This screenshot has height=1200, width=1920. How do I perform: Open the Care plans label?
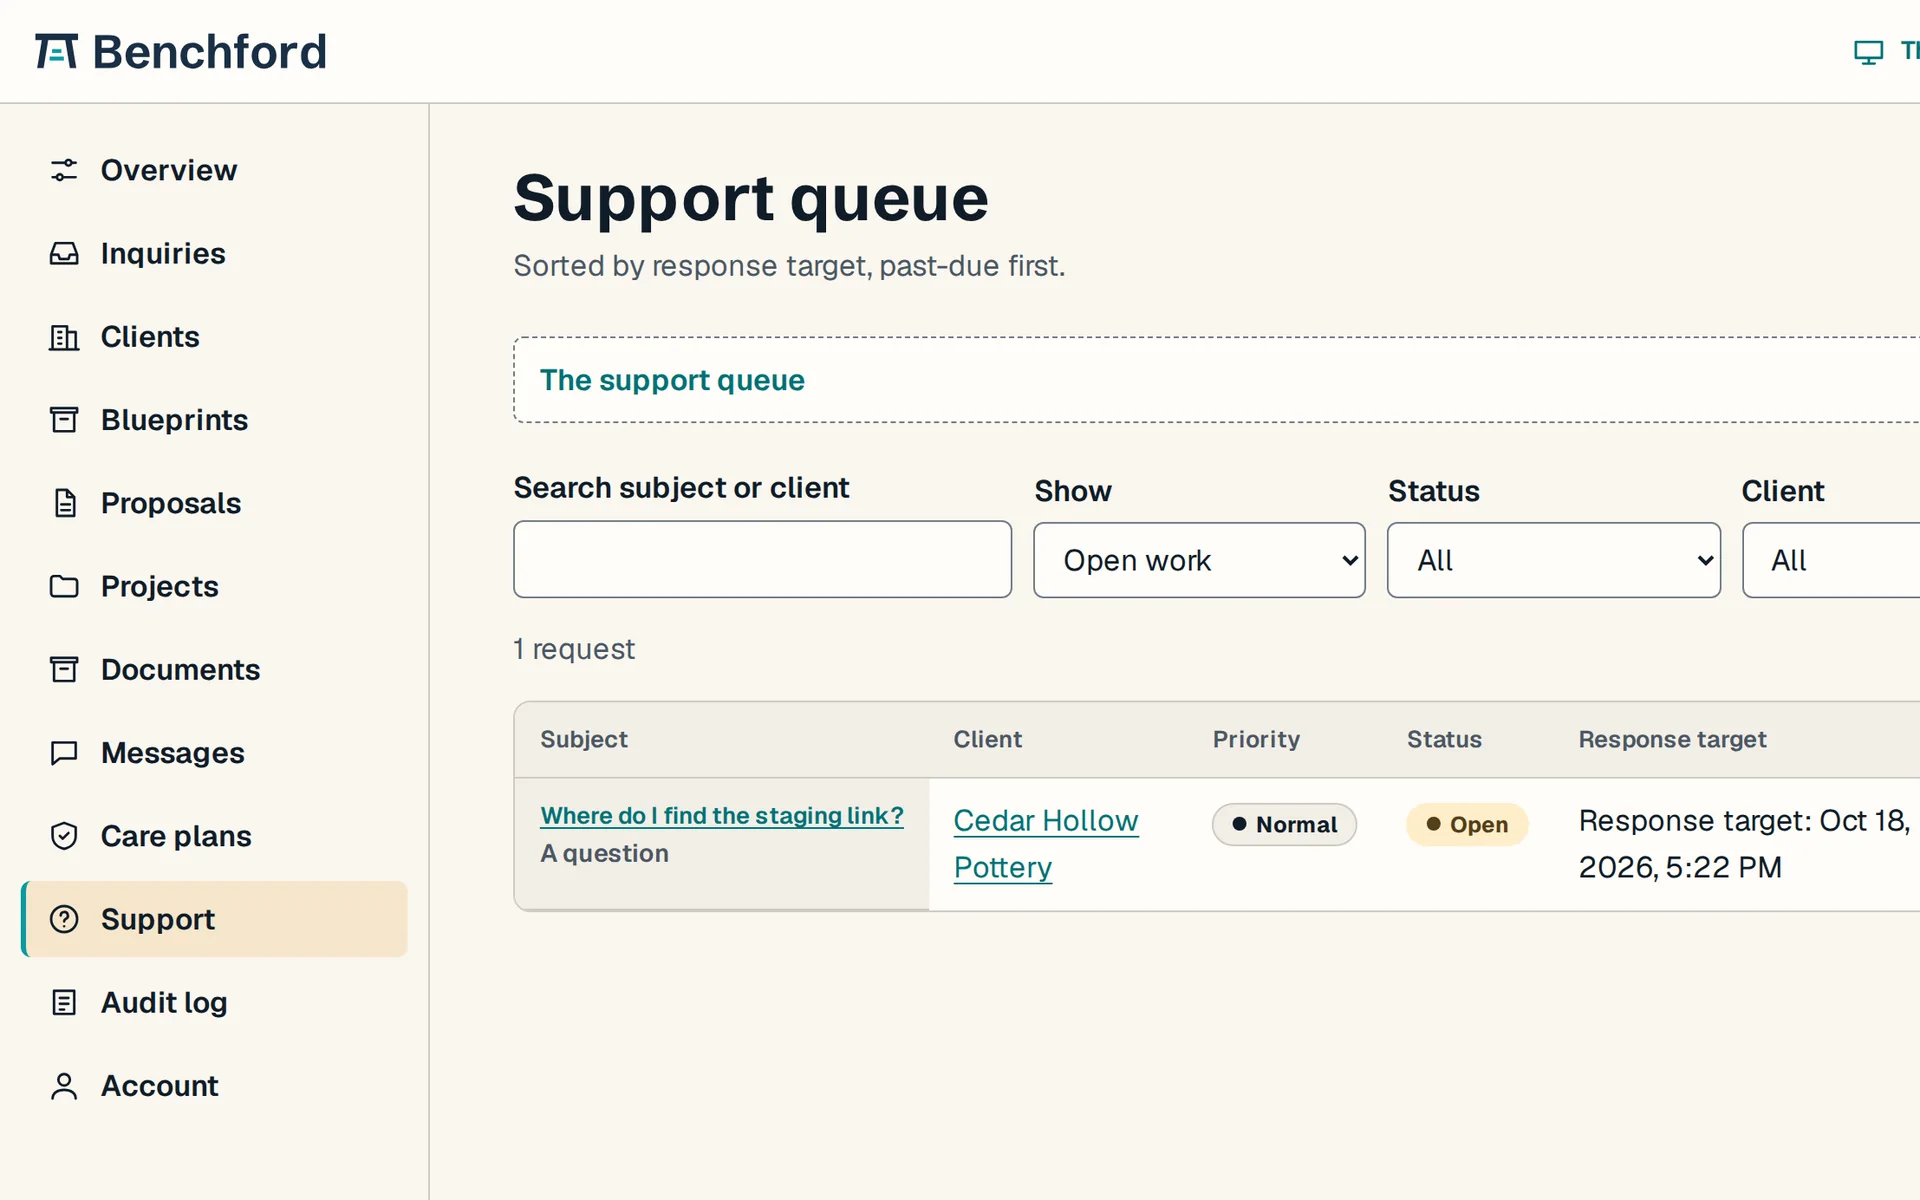pyautogui.click(x=176, y=836)
